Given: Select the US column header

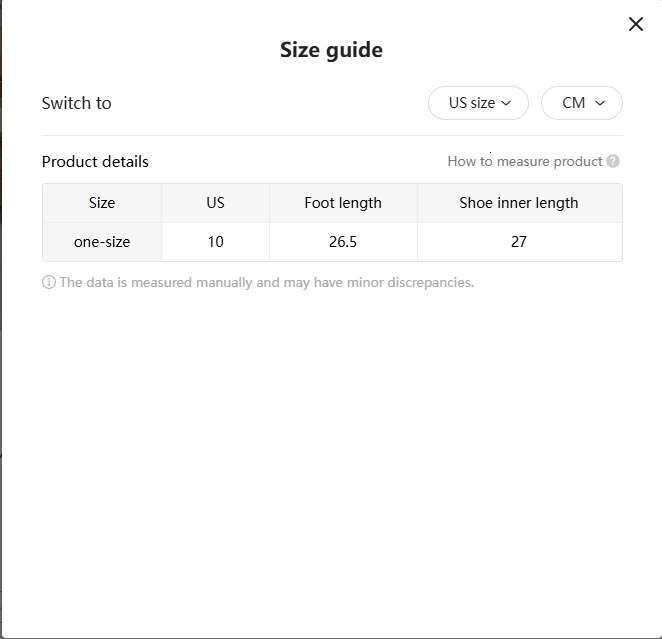Looking at the screenshot, I should [x=215, y=203].
